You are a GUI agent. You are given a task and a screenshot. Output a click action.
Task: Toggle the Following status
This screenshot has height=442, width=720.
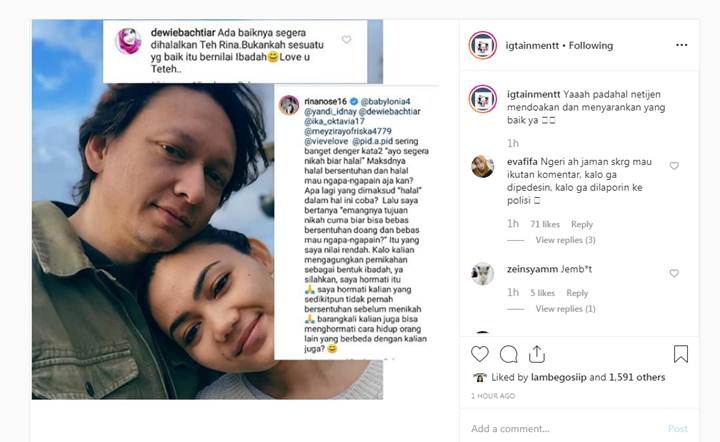591,45
